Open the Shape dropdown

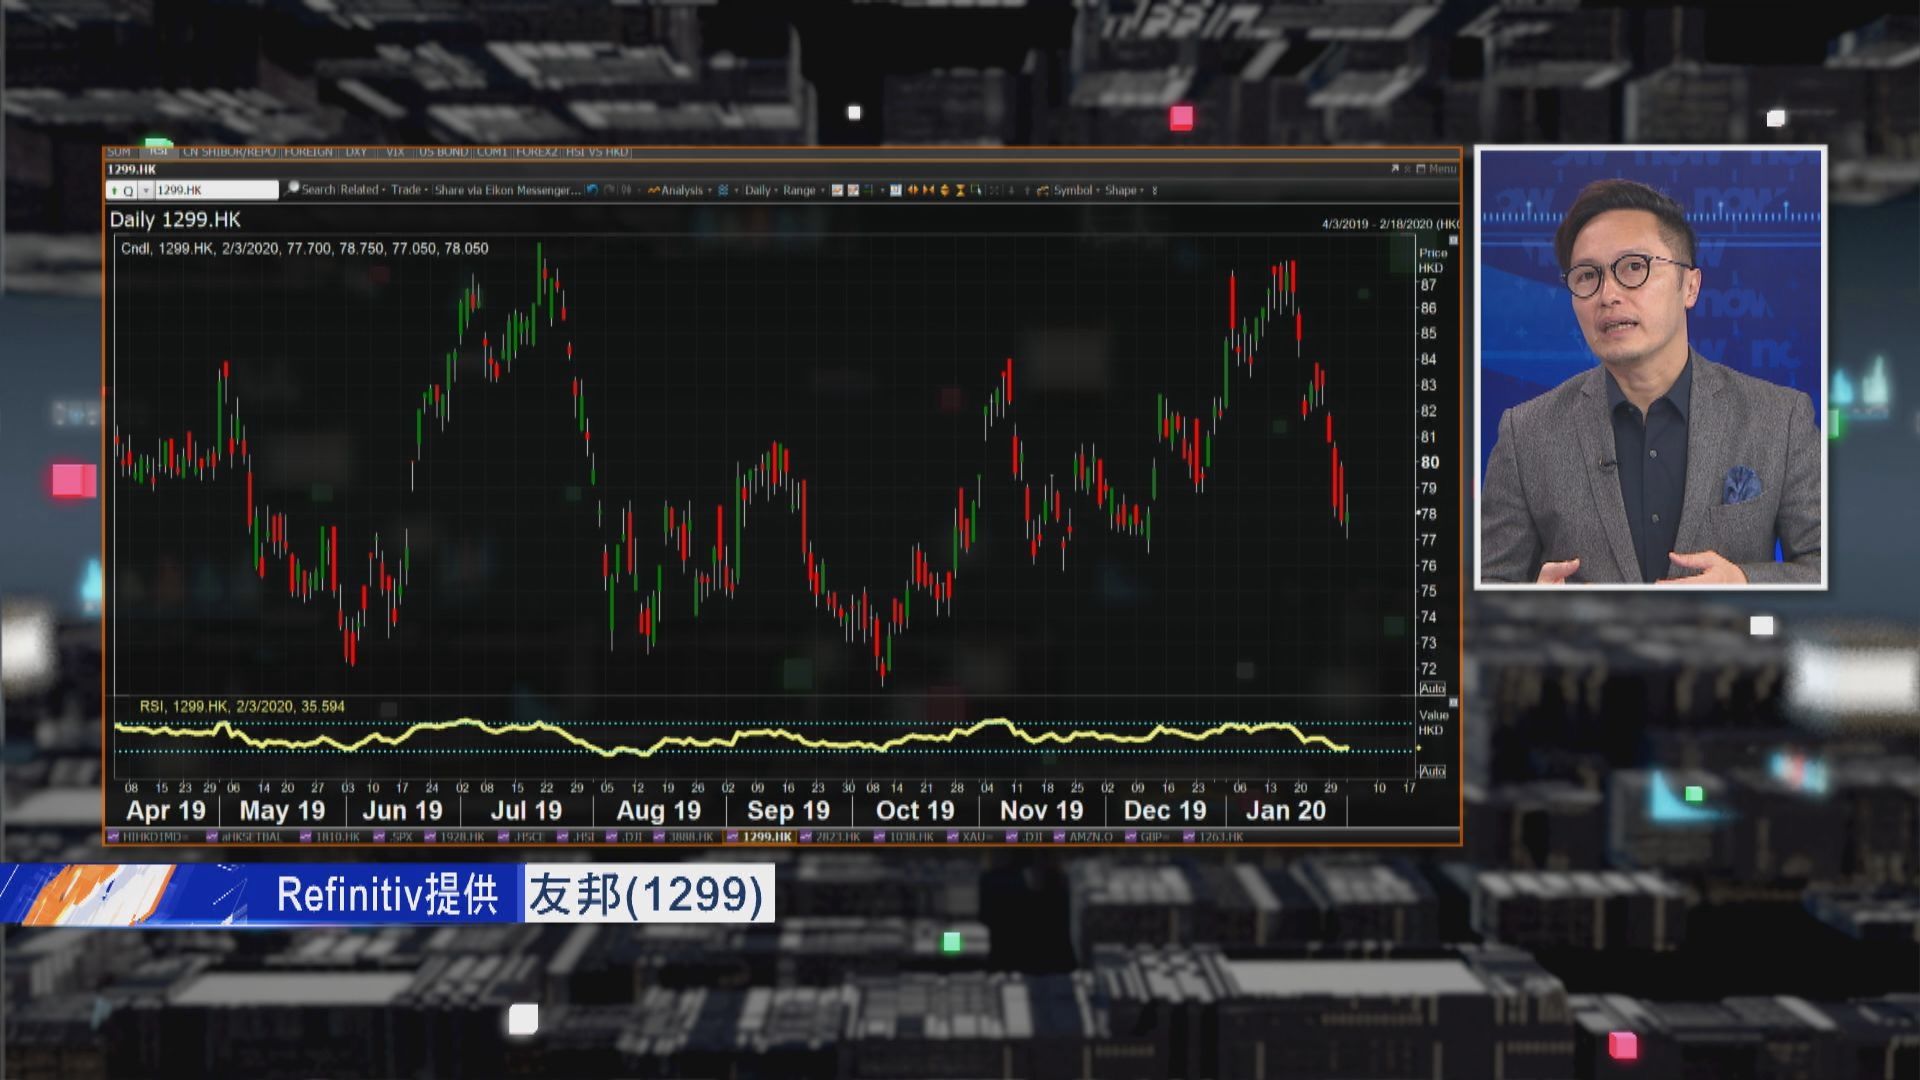pos(1125,189)
